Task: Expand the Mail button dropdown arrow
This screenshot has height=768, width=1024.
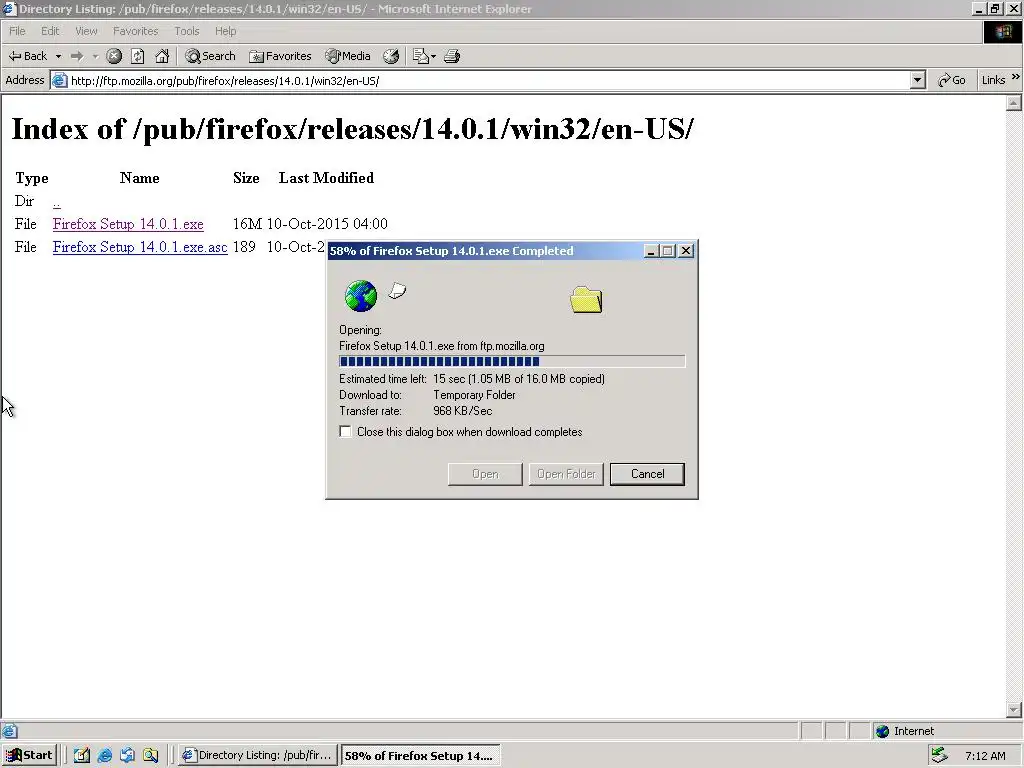Action: tap(433, 57)
